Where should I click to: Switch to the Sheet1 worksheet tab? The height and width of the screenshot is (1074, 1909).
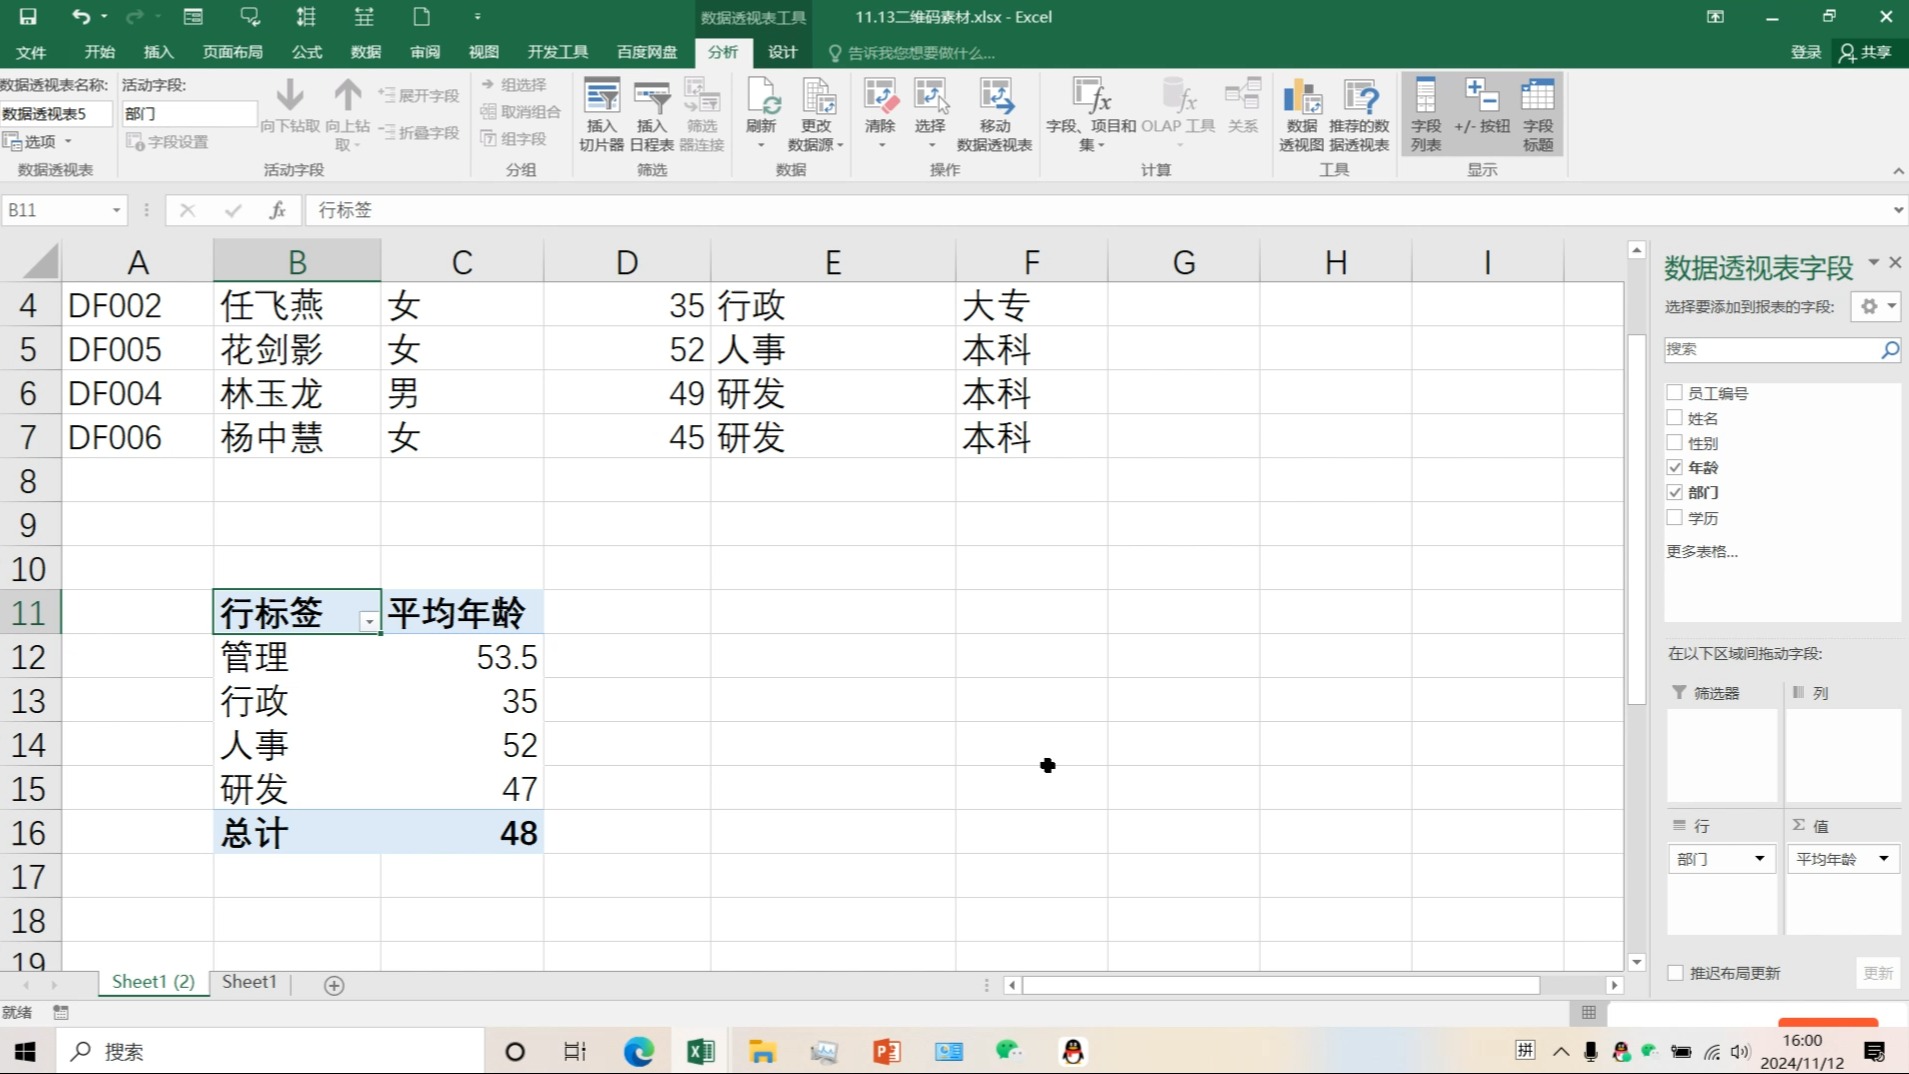click(249, 982)
